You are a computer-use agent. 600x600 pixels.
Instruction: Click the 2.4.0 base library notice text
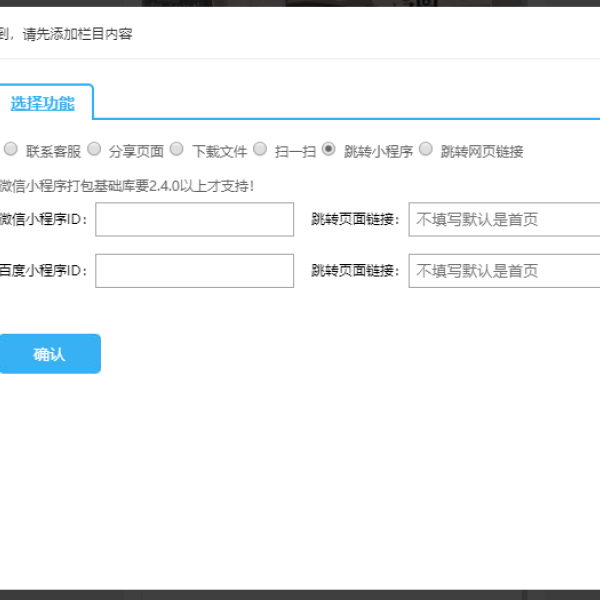pos(125,185)
